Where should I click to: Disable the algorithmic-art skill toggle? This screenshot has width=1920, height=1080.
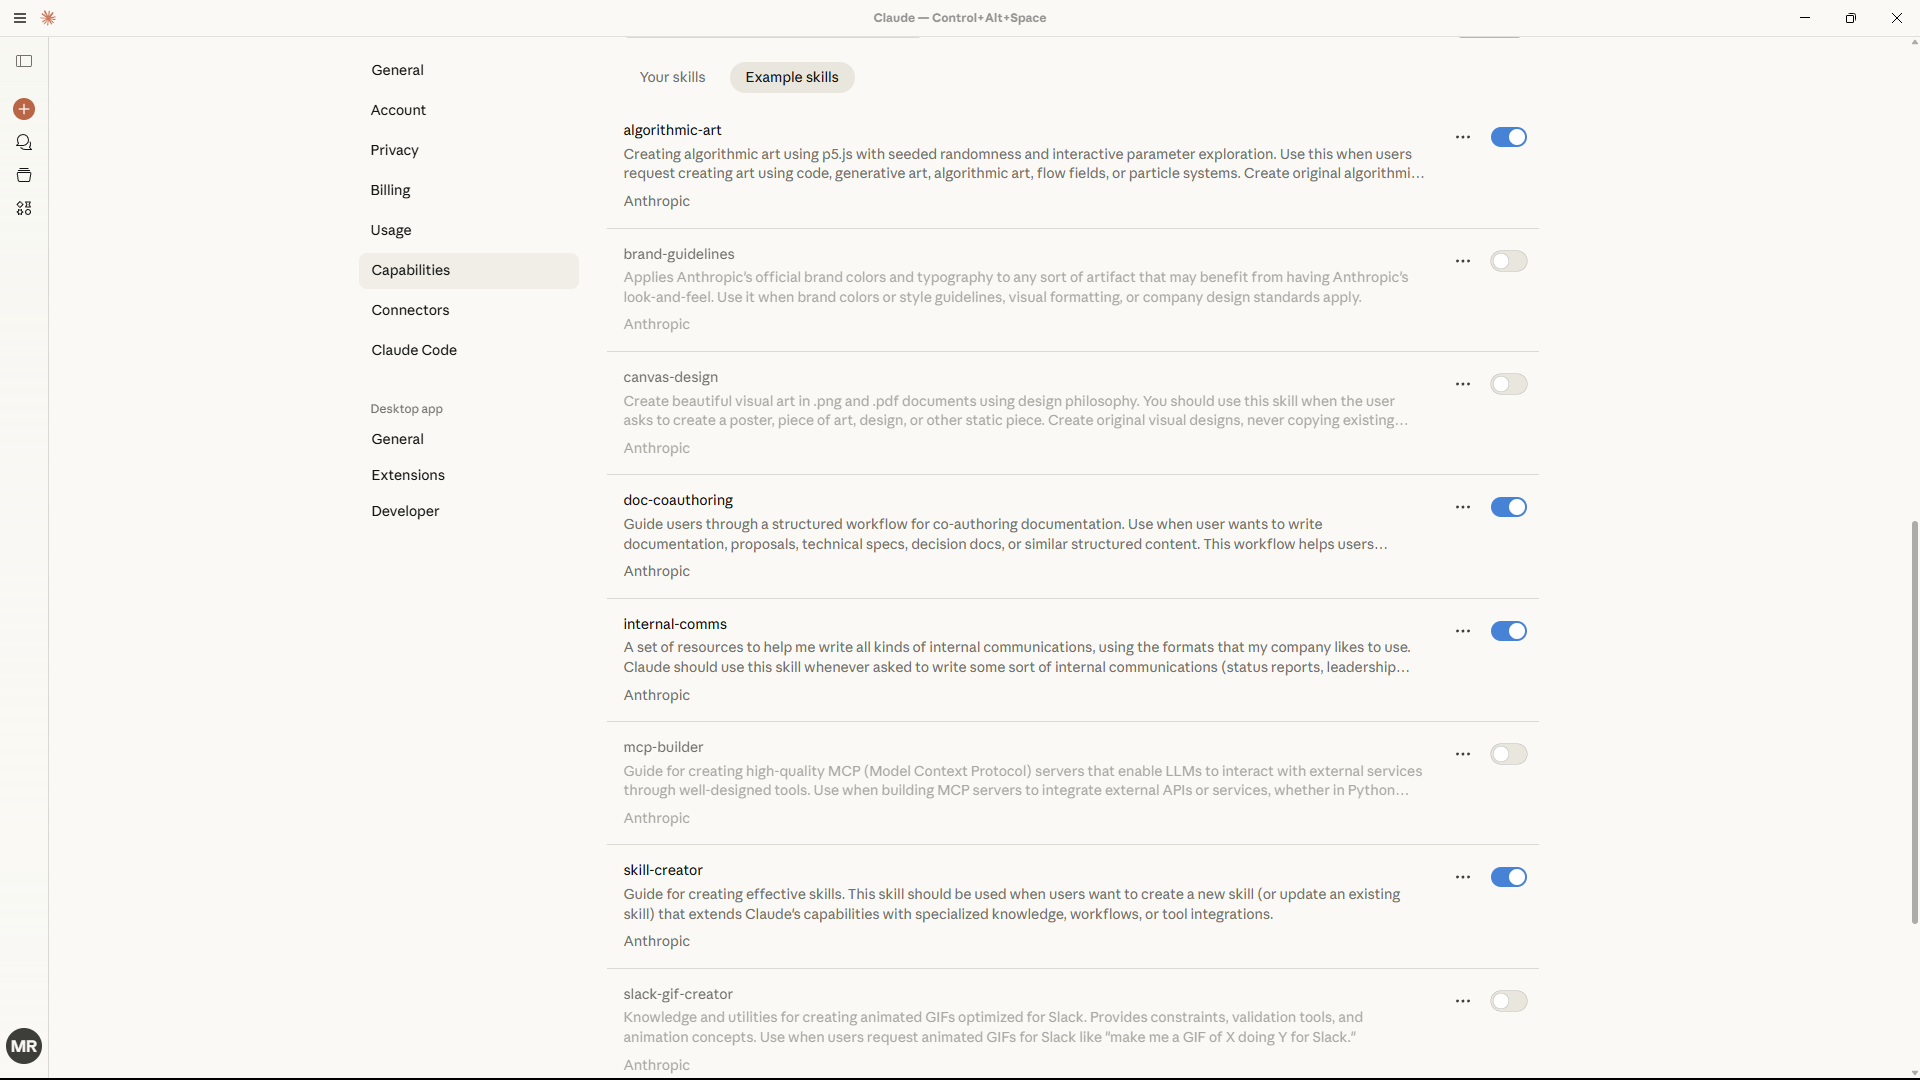click(1508, 137)
